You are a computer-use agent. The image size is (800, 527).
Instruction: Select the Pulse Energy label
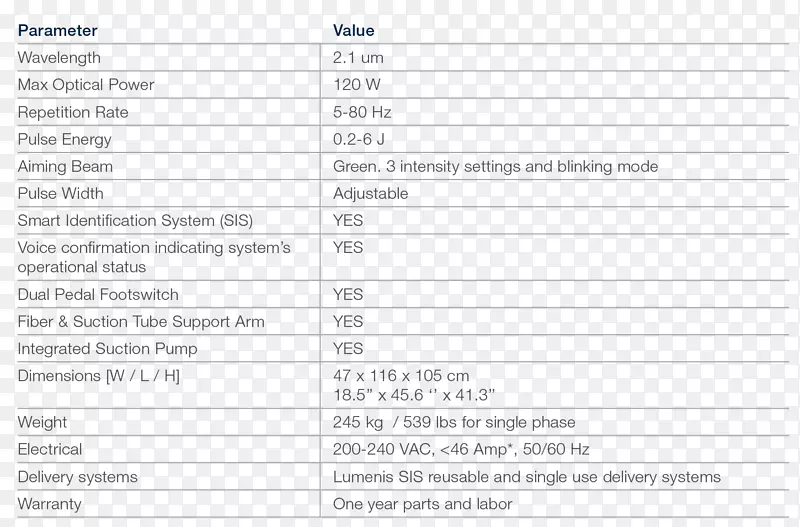65,139
